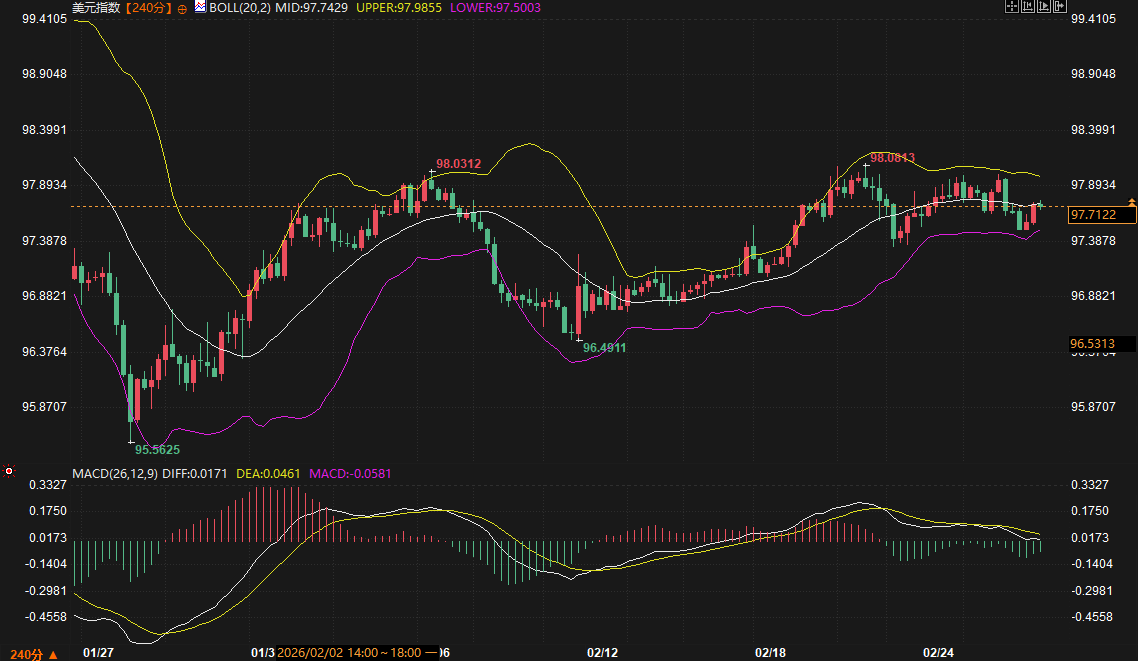Open the 【240分】 timeframe label at top

(x=148, y=7)
